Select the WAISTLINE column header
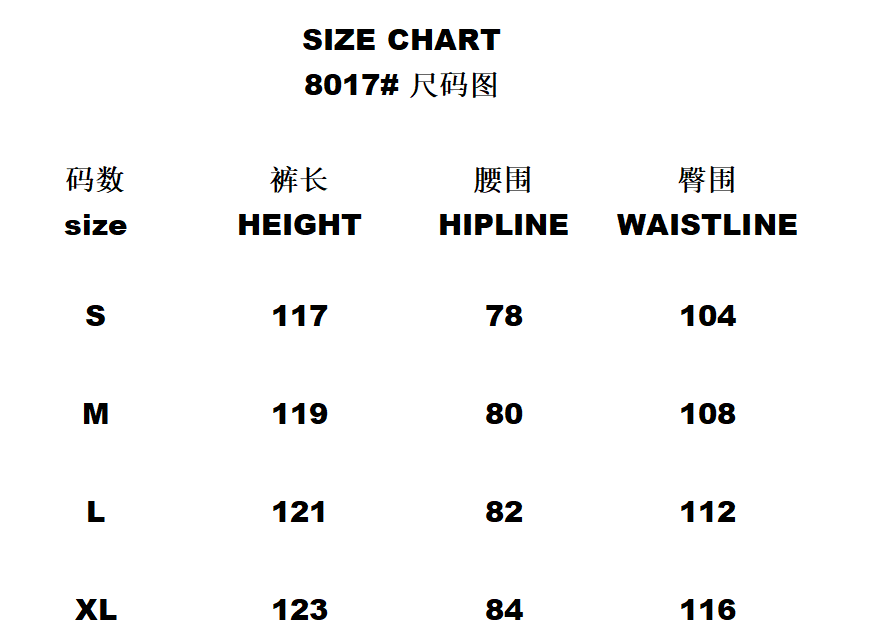 click(x=707, y=225)
